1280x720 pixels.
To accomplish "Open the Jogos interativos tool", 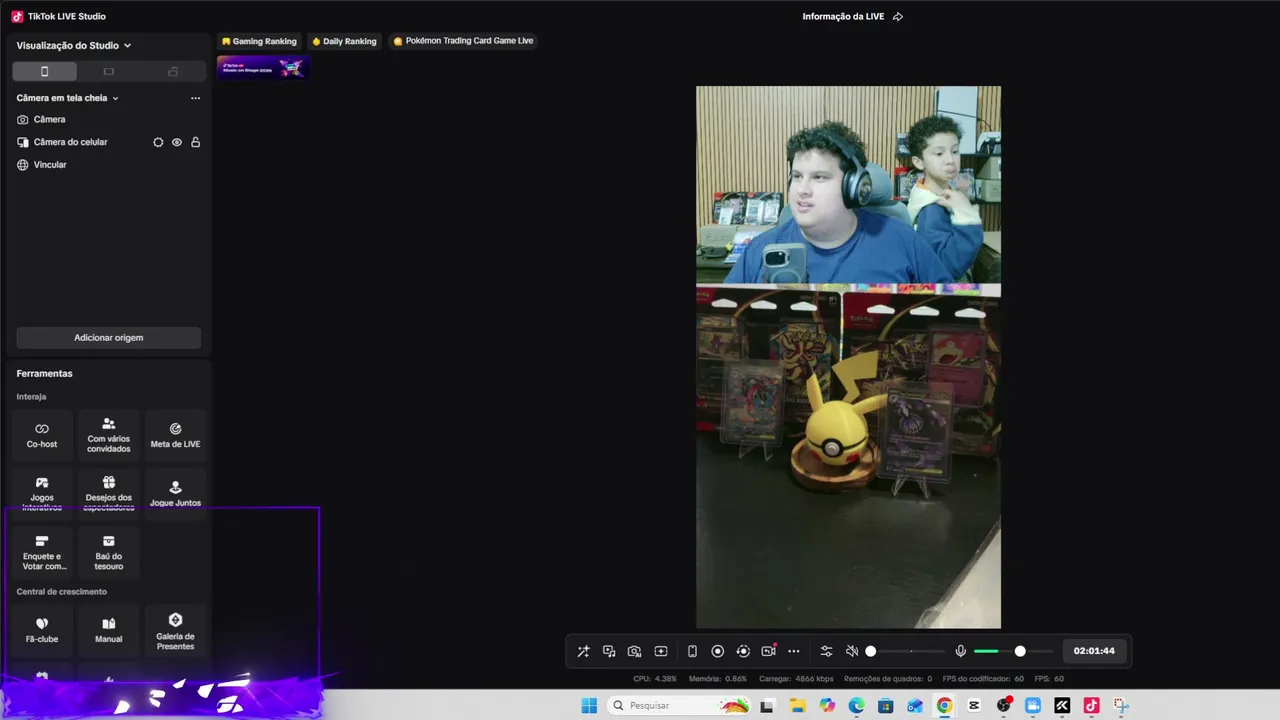I will pos(42,494).
